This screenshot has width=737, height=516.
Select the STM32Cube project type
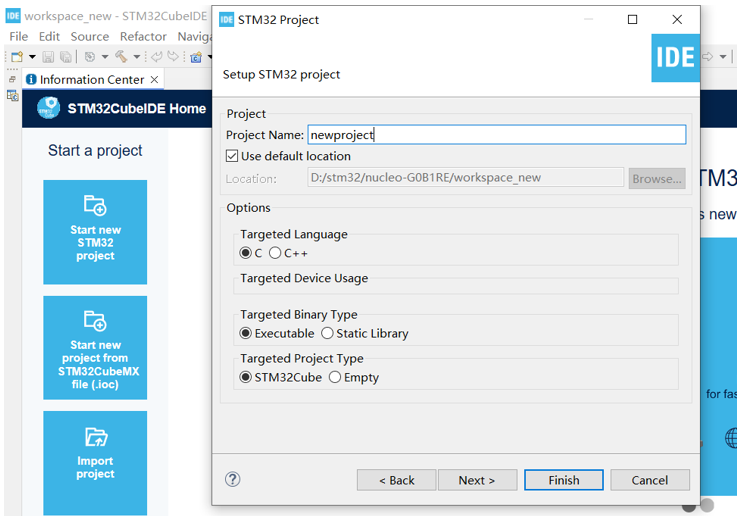(x=245, y=377)
